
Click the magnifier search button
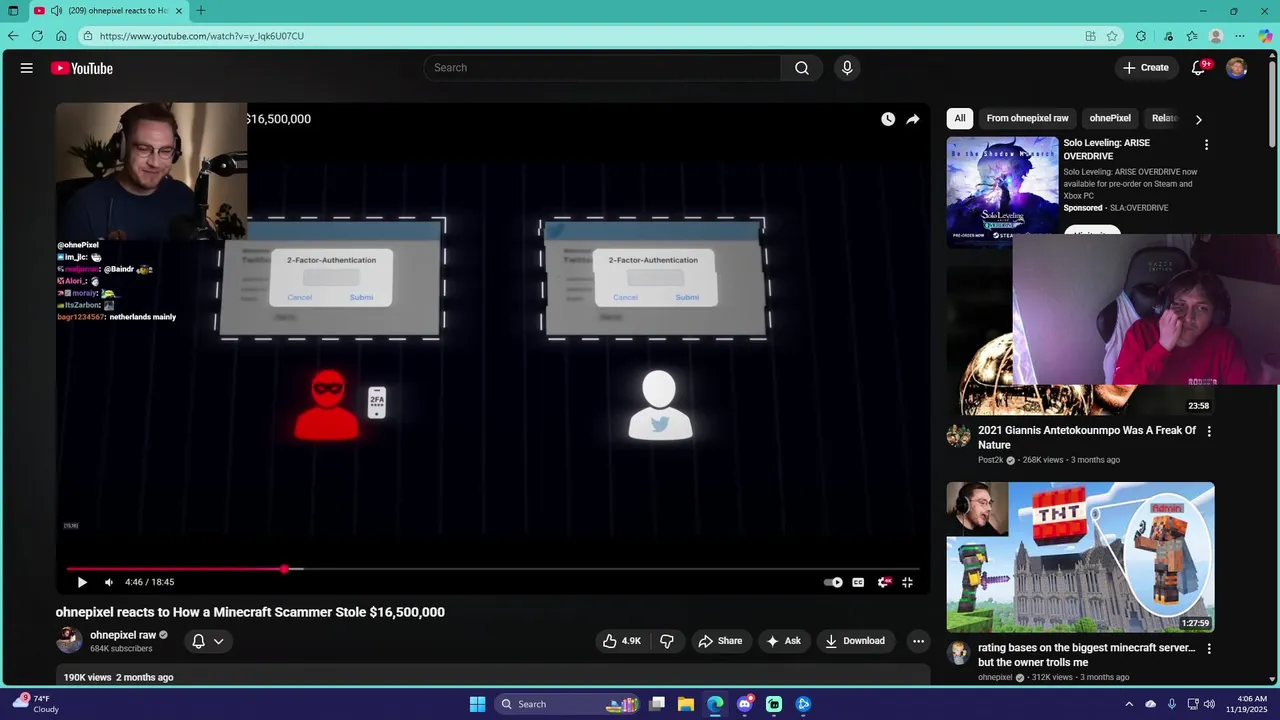point(801,68)
